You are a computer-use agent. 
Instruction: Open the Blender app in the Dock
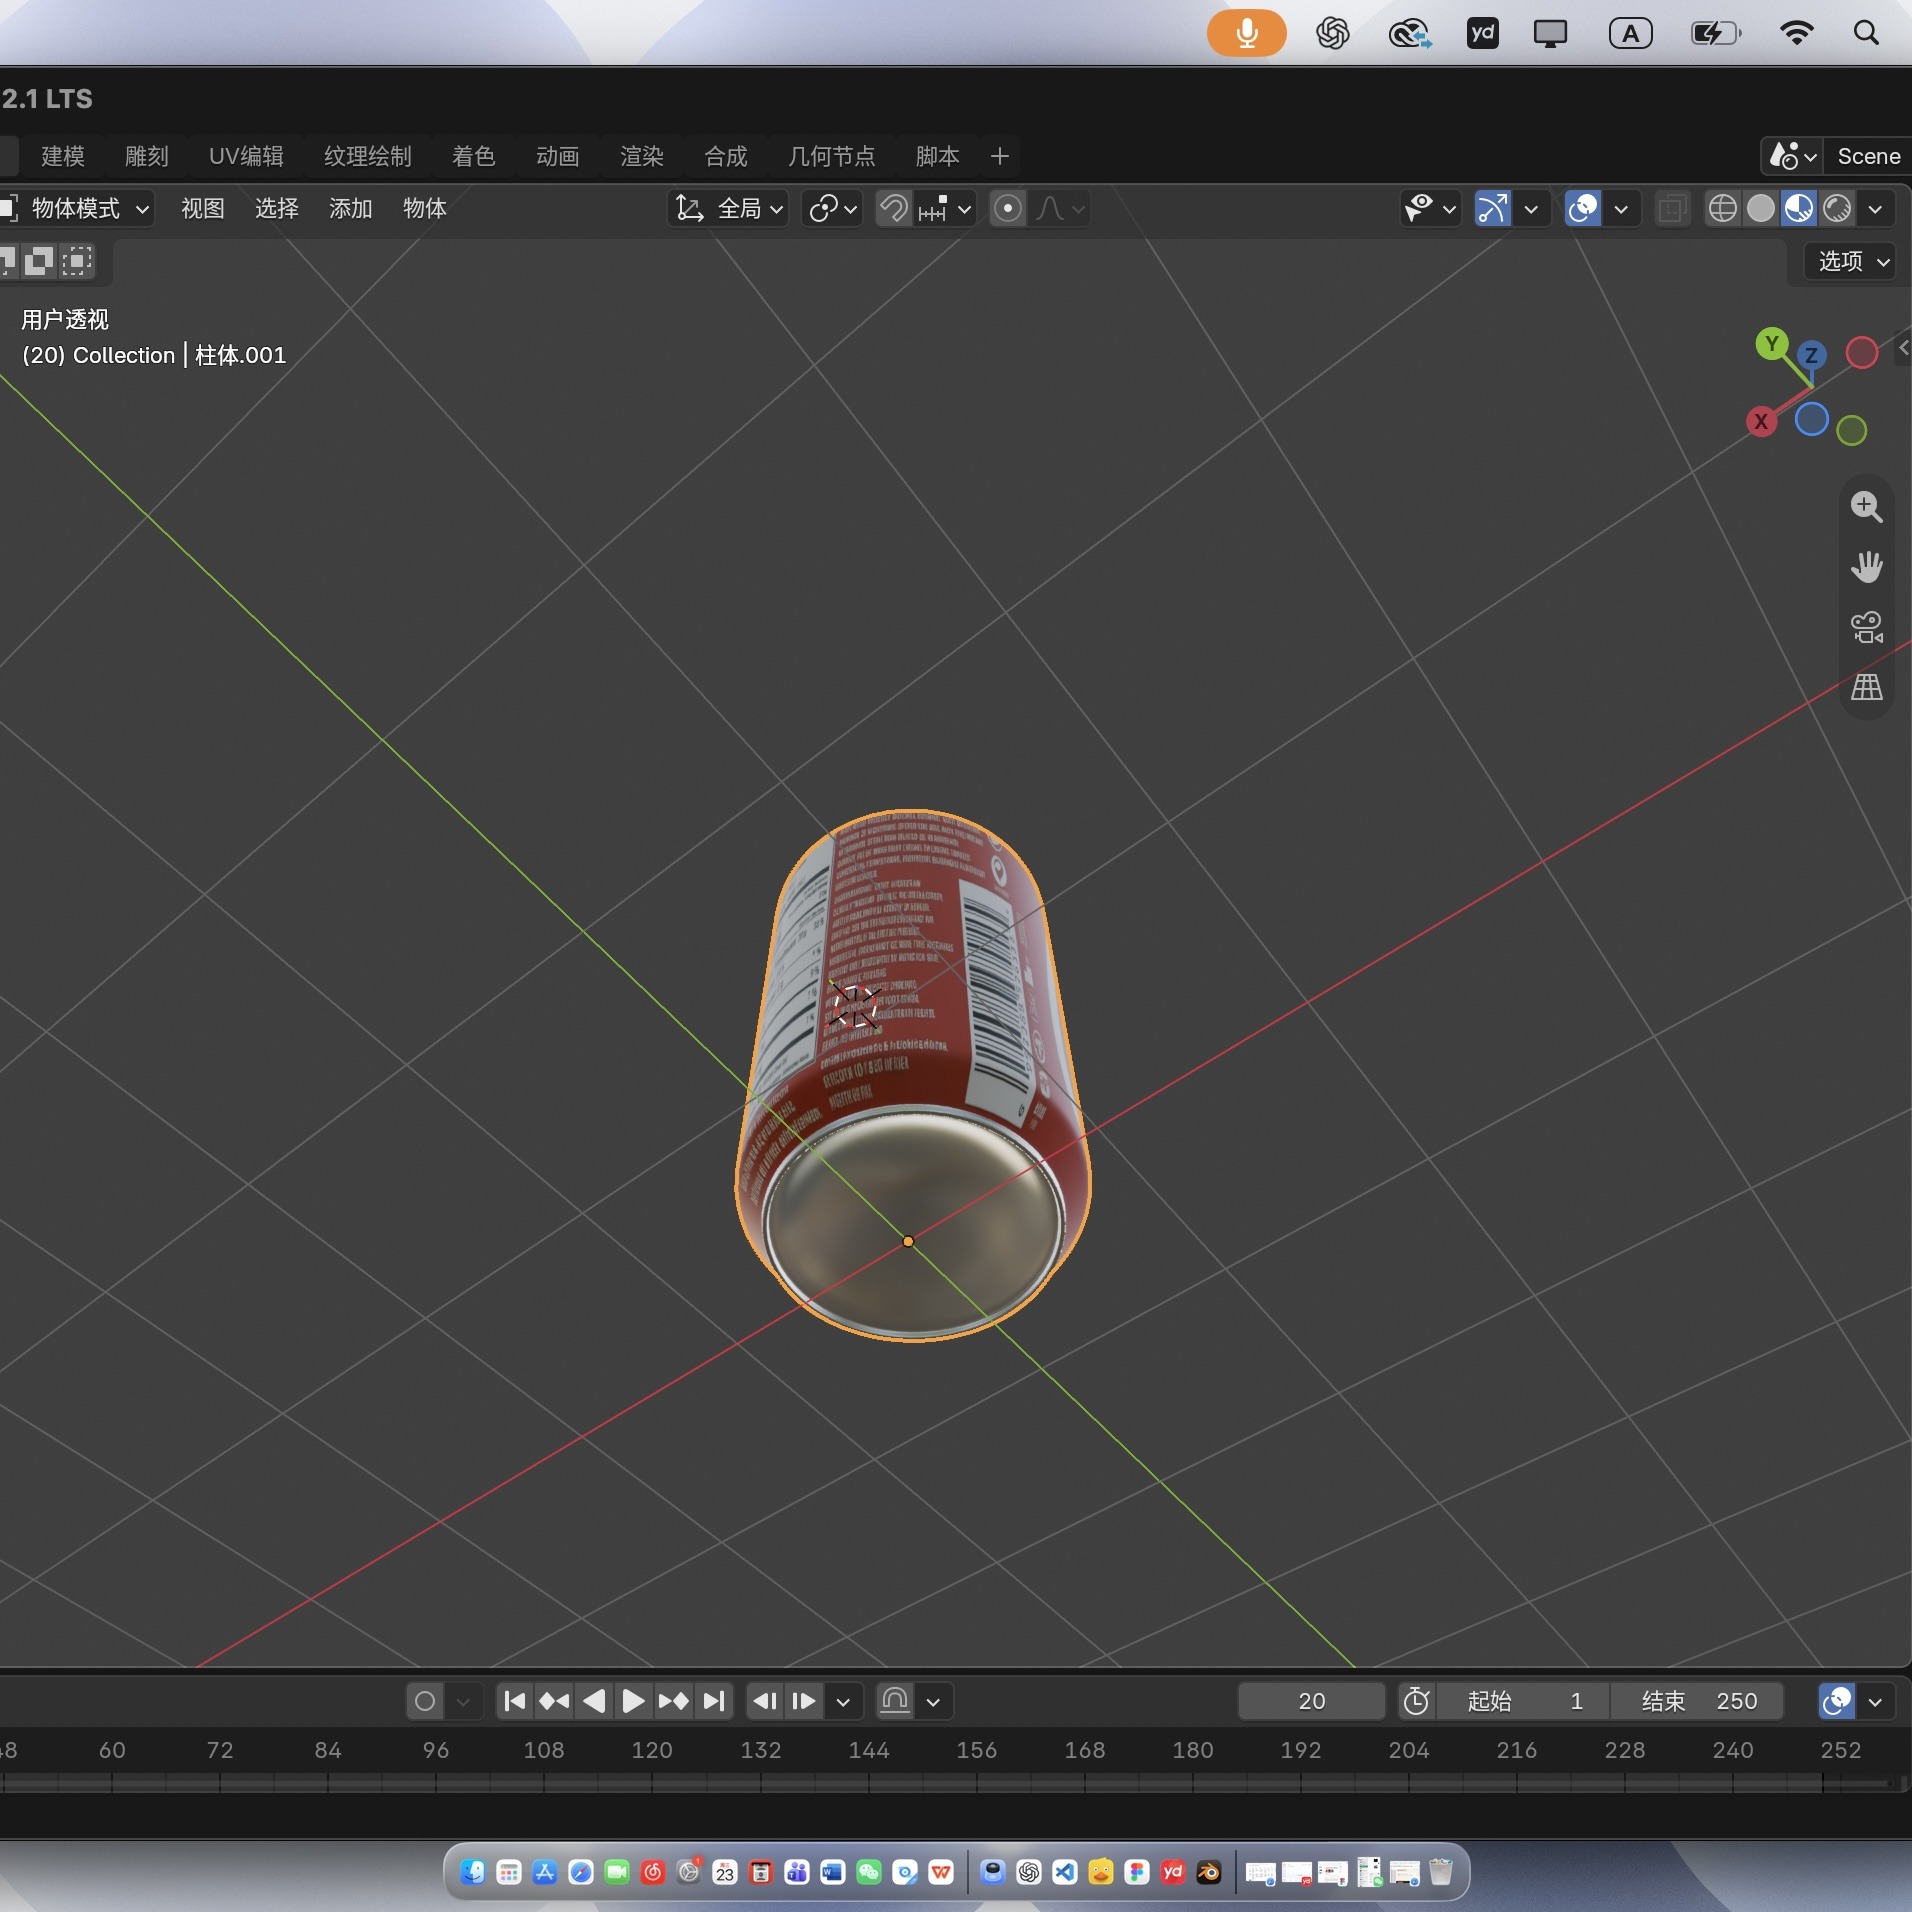[1208, 1872]
